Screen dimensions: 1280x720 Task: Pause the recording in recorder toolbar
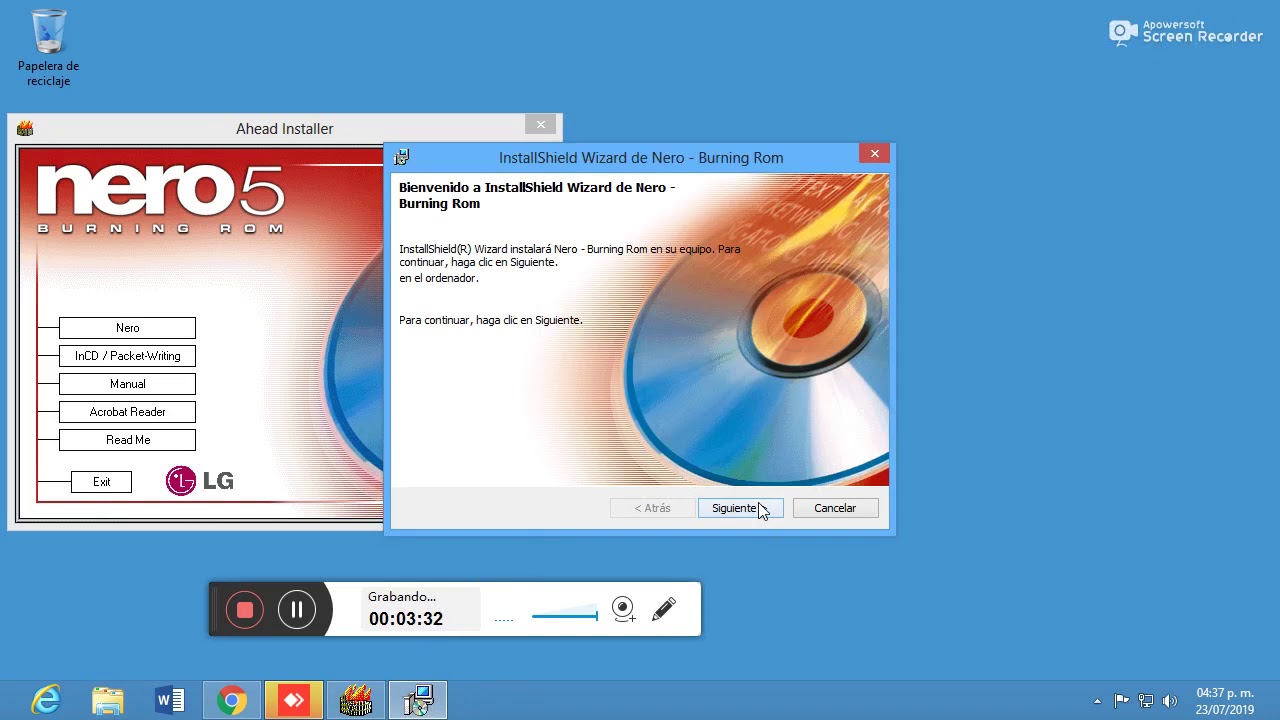[x=297, y=610]
